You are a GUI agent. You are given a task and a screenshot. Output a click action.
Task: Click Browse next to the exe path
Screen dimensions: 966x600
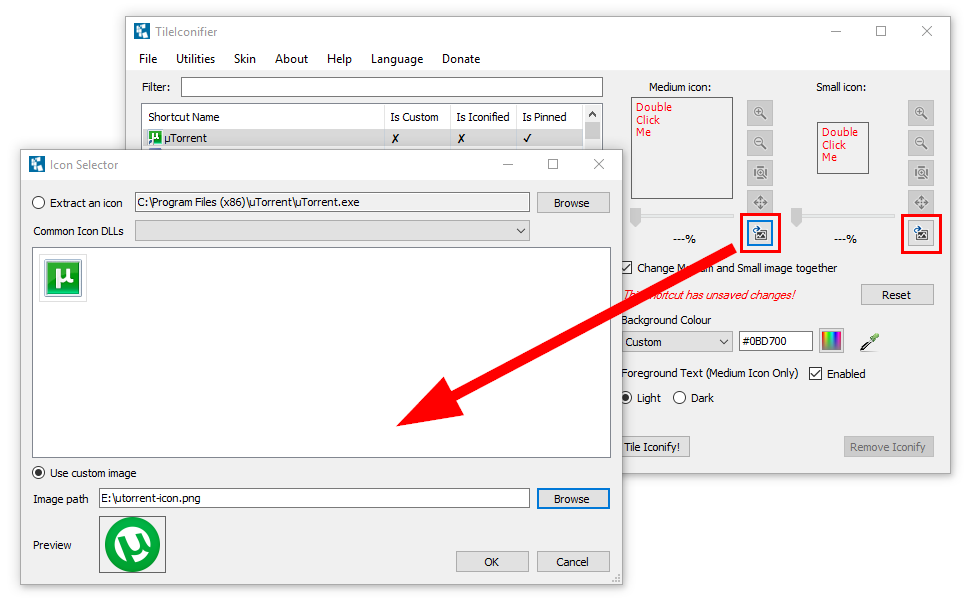[x=573, y=203]
